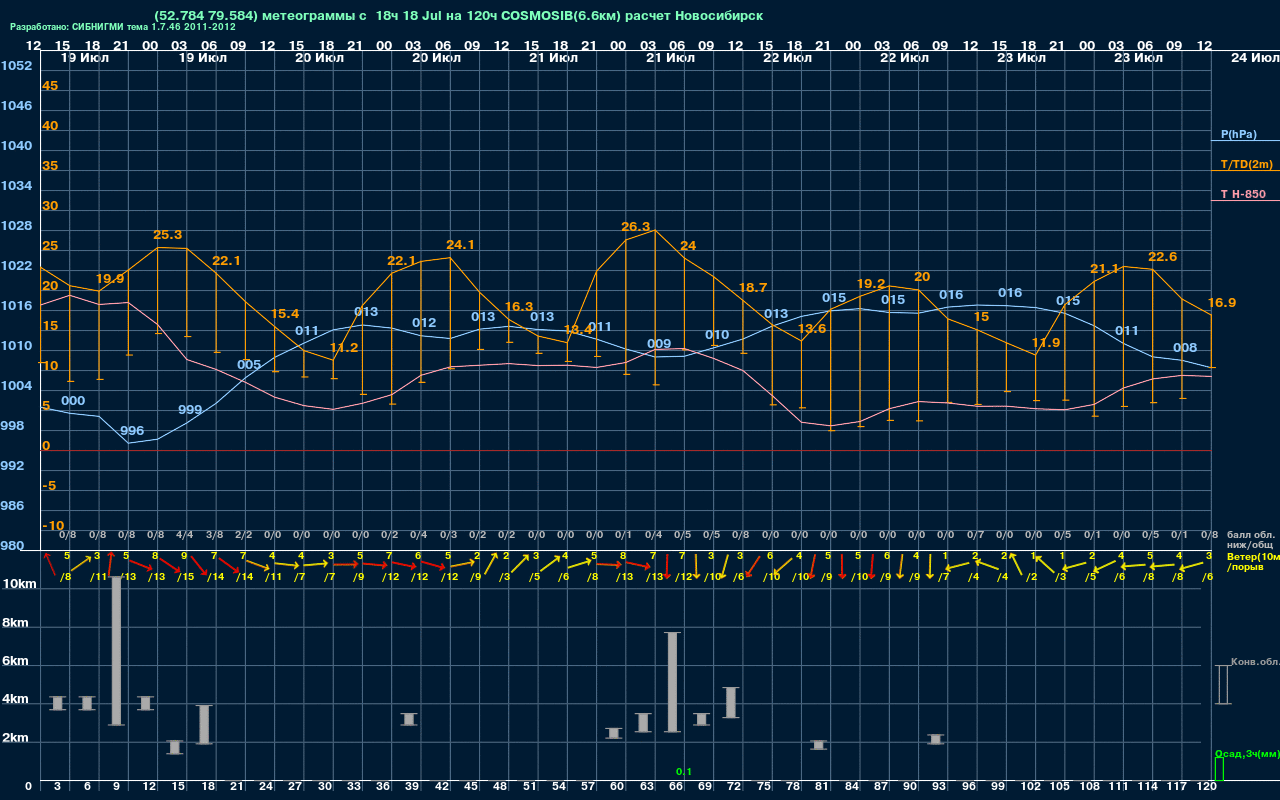Viewport: 1280px width, 800px height.
Task: Click the orange 40 temperature axis label
Action: [x=50, y=126]
